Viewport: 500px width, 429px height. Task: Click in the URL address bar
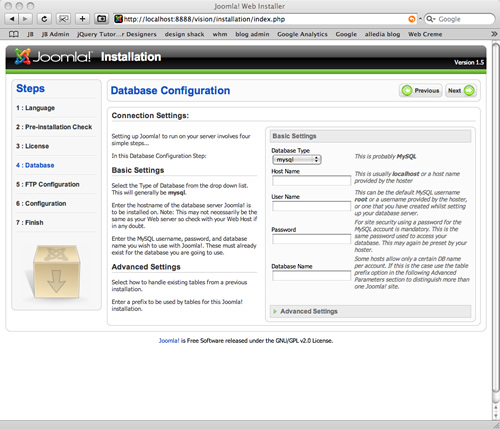click(x=265, y=19)
